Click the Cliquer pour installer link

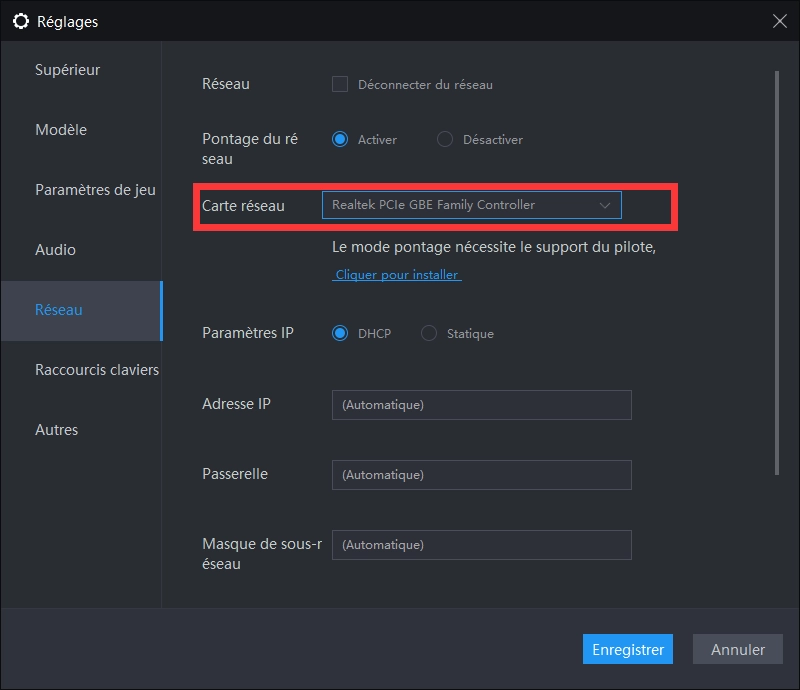pos(397,274)
